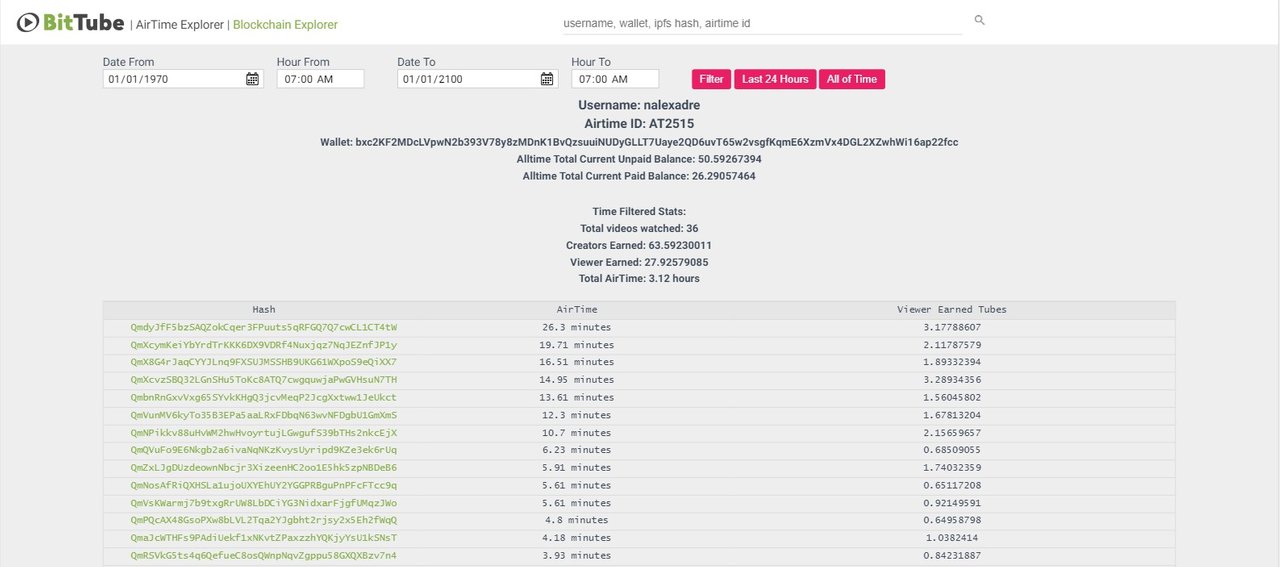
Task: Click the 5.91 minutes airtime cell
Action: [x=577, y=468]
